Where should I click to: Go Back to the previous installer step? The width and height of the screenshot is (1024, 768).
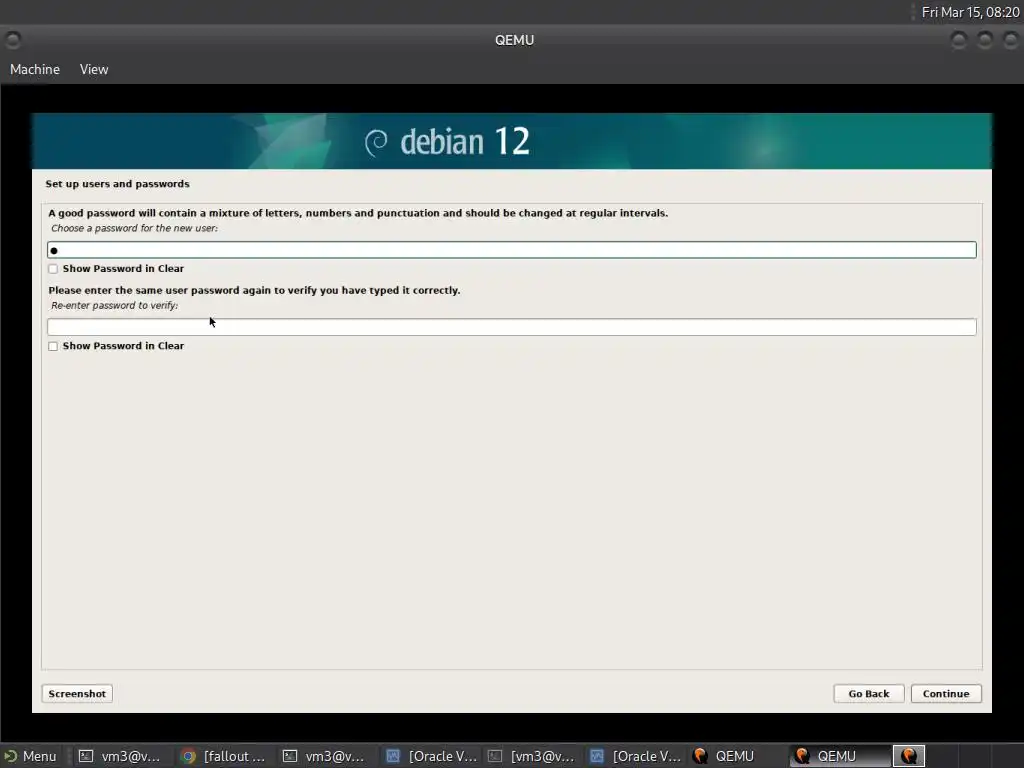[869, 694]
